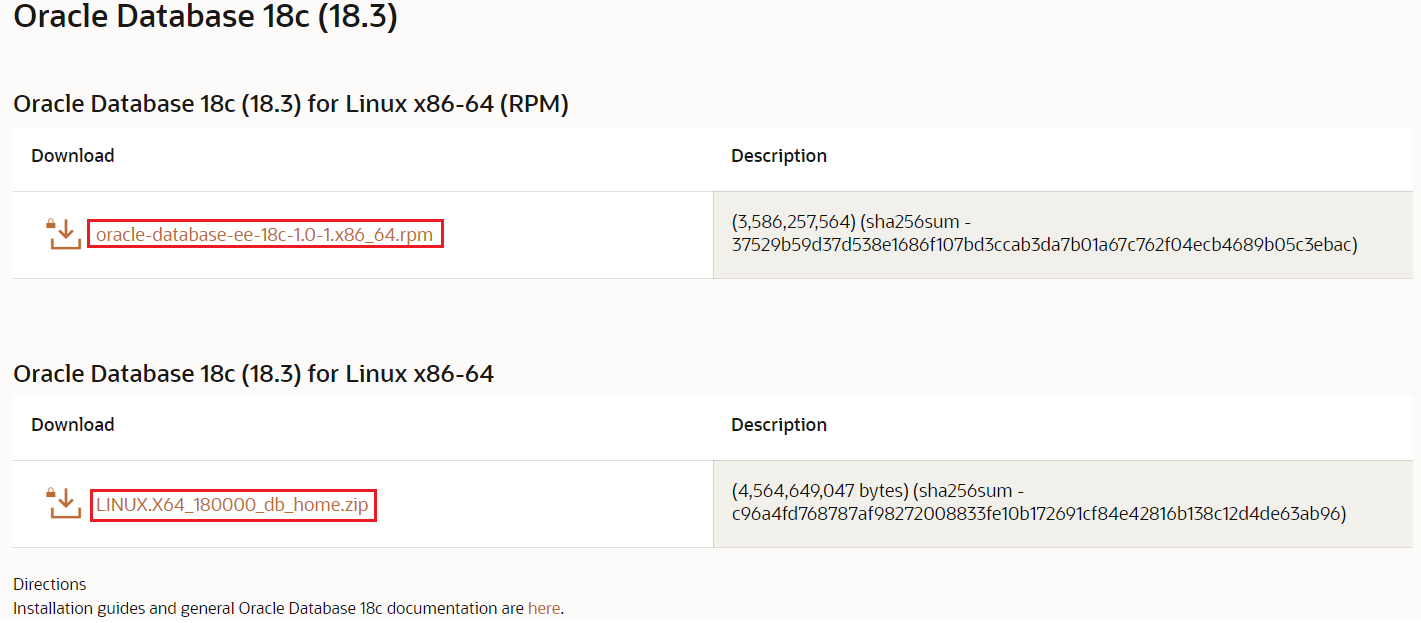Viewport: 1421px width, 623px height.
Task: Download LINUX.X64_180000_db_home.zip via its link
Action: pyautogui.click(x=232, y=505)
